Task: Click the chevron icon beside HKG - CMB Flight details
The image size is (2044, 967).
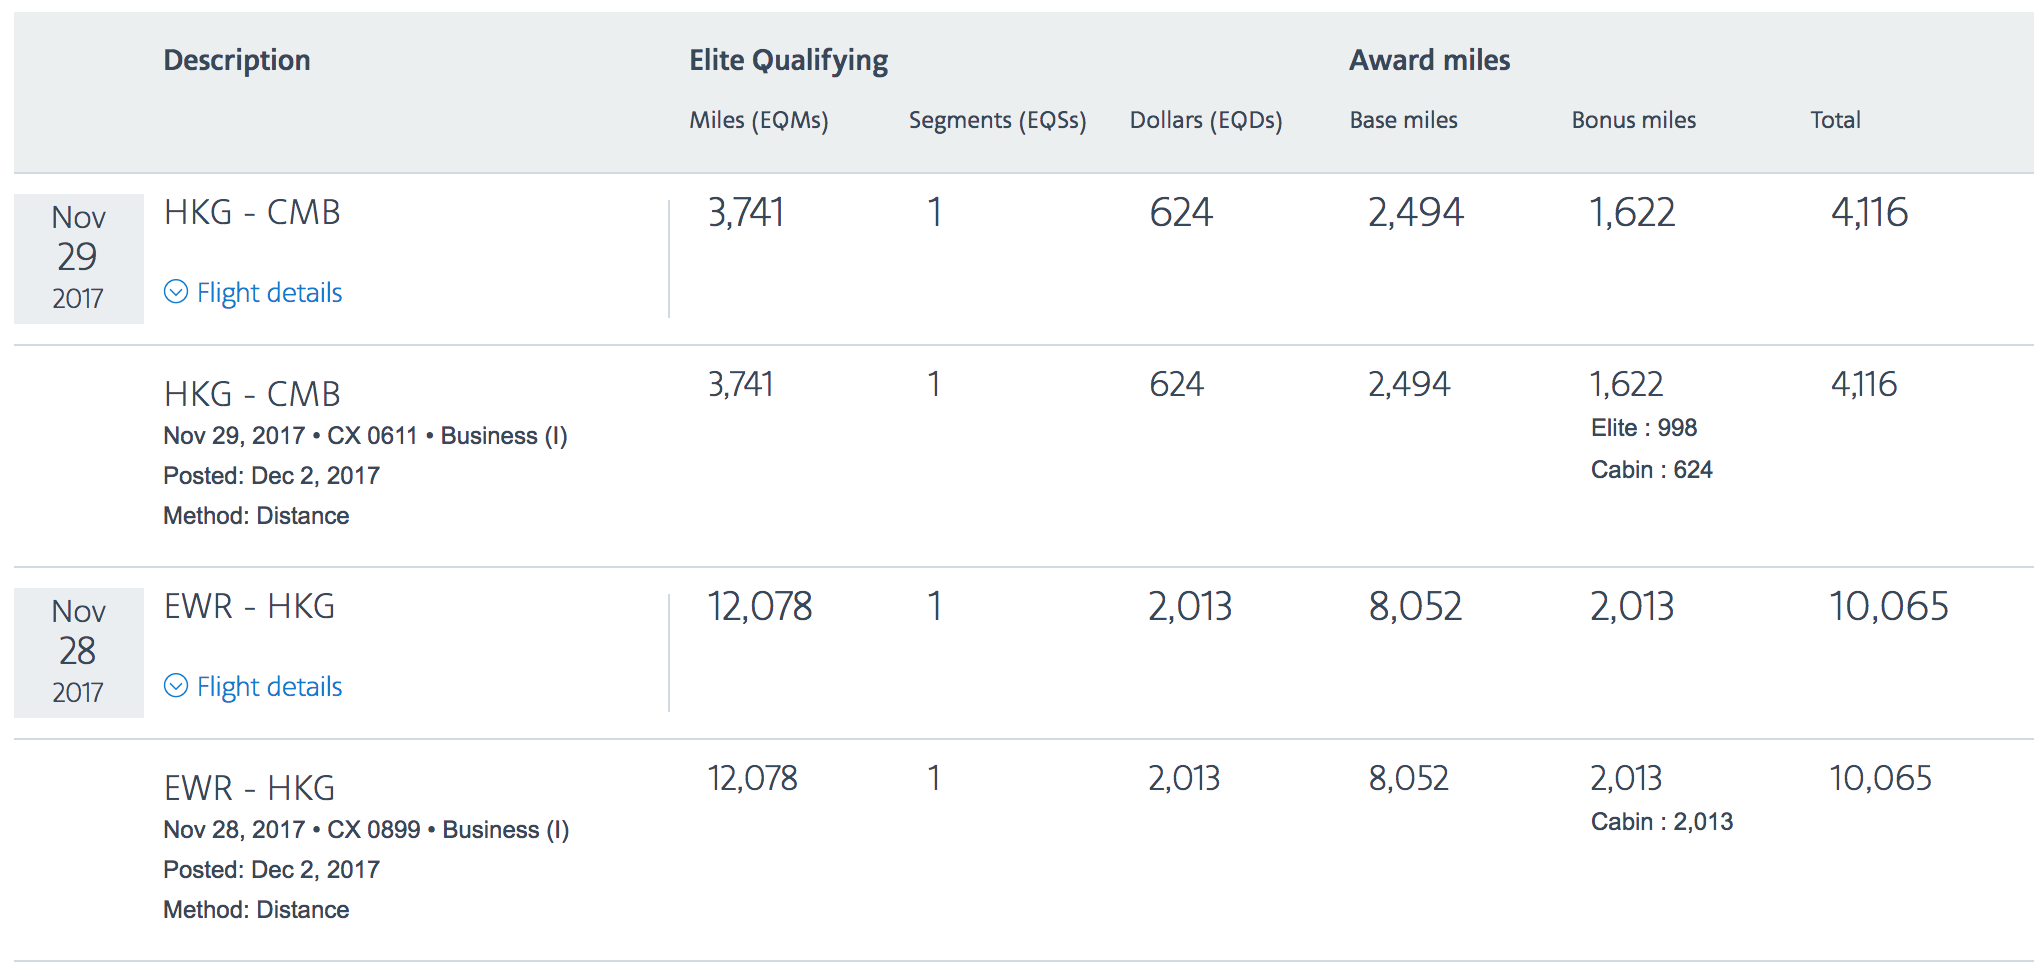Action: pyautogui.click(x=176, y=292)
